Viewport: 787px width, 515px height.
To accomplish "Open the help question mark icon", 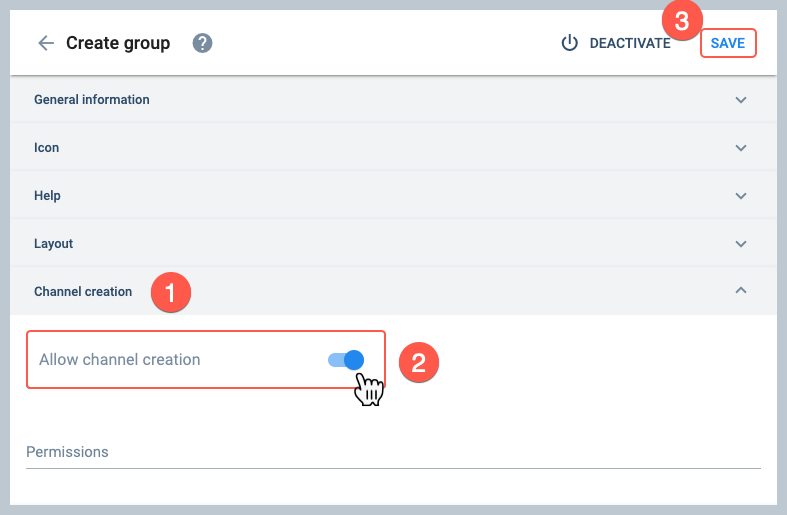I will tap(202, 43).
